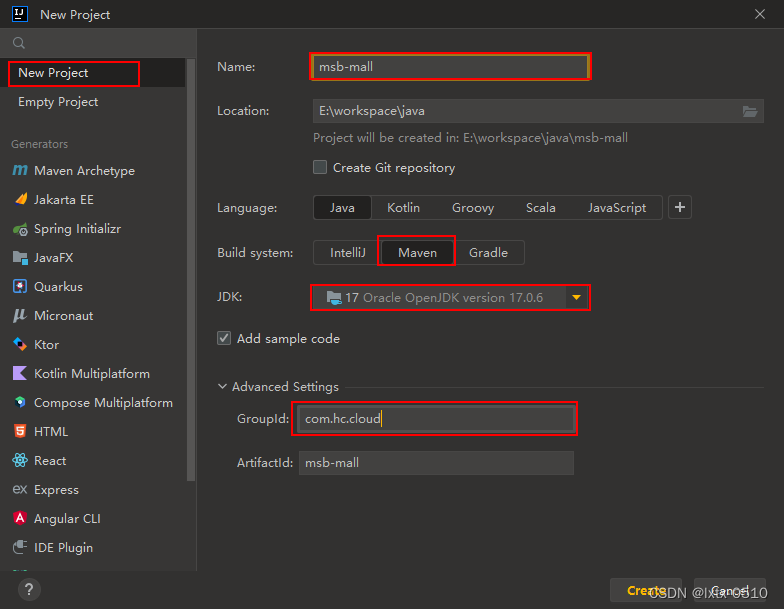Select Quarkus generator entry
This screenshot has height=609, width=784.
pyautogui.click(x=92, y=286)
